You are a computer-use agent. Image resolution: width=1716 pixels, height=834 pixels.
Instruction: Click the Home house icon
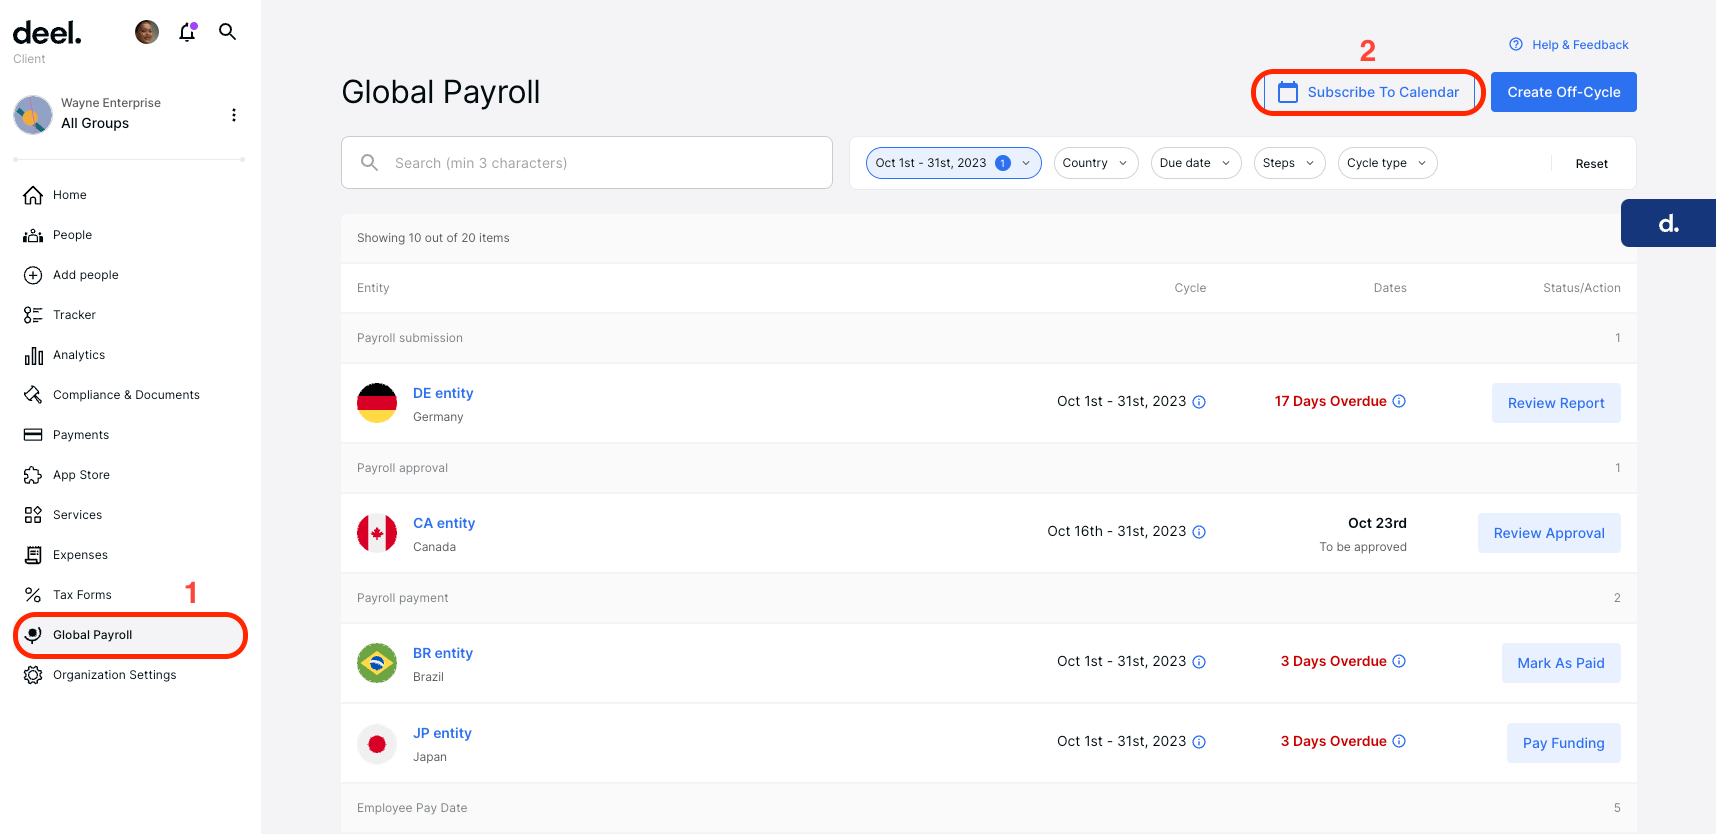(33, 195)
